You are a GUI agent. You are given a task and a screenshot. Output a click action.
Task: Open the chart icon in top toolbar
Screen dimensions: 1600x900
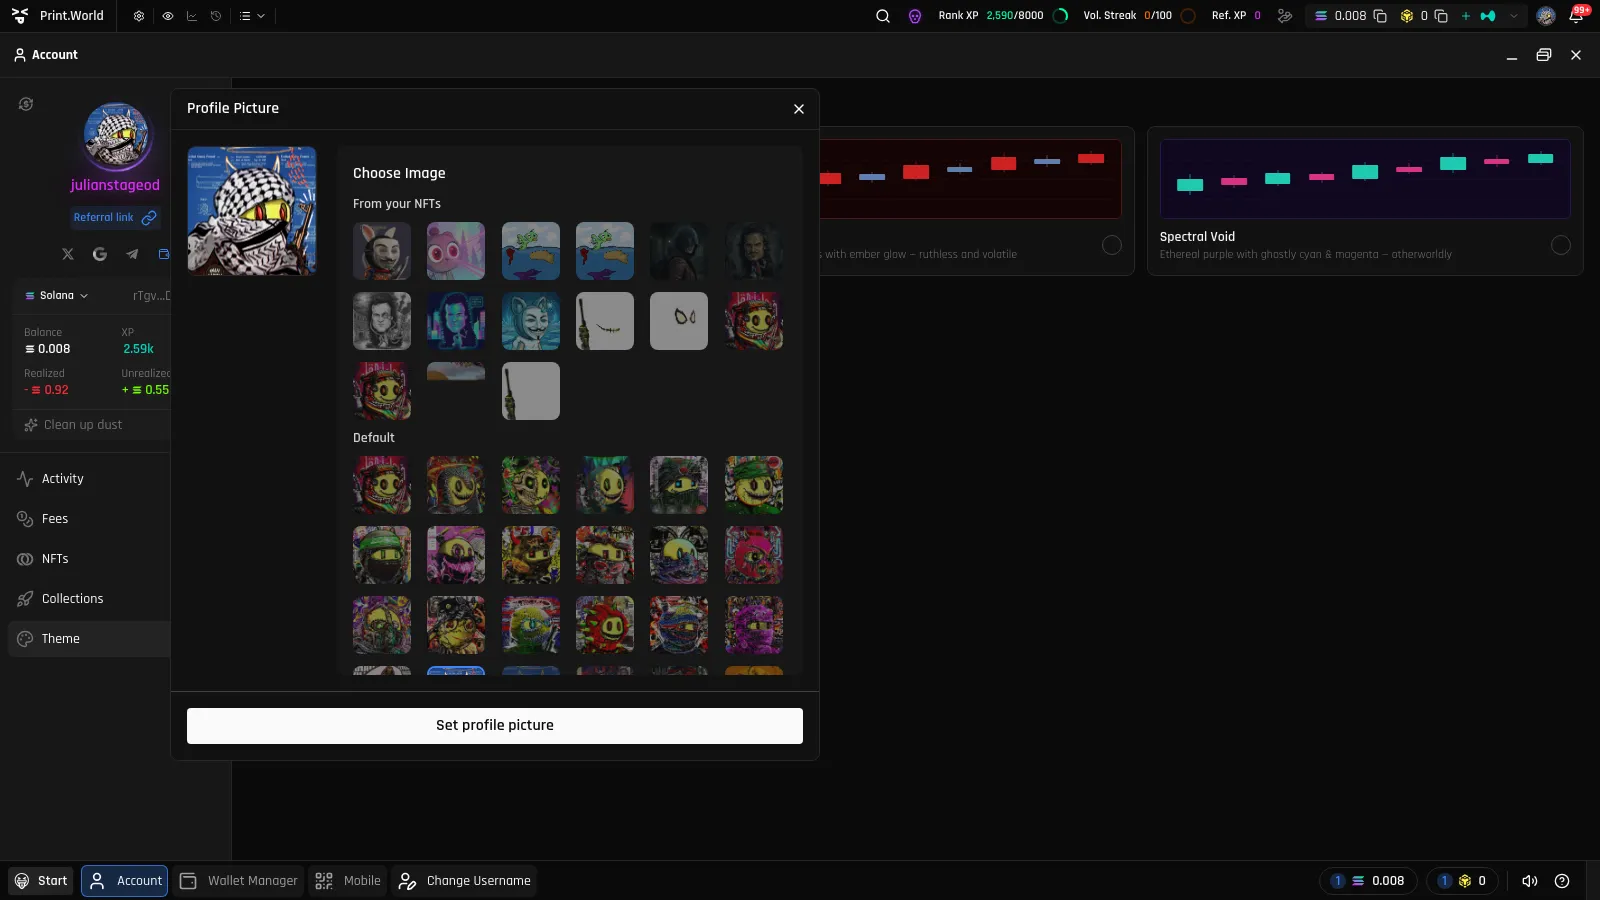(191, 16)
